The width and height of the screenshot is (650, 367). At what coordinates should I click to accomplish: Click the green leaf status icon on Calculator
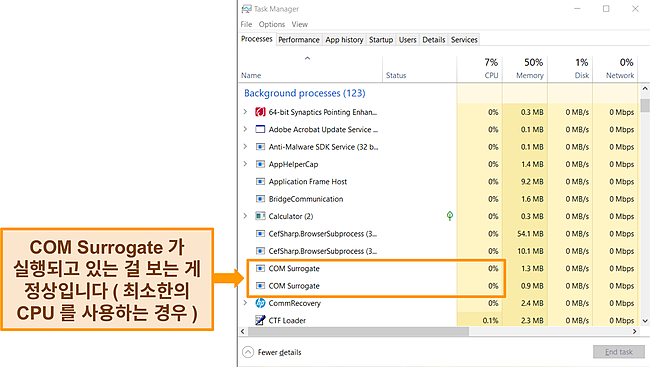[x=450, y=216]
